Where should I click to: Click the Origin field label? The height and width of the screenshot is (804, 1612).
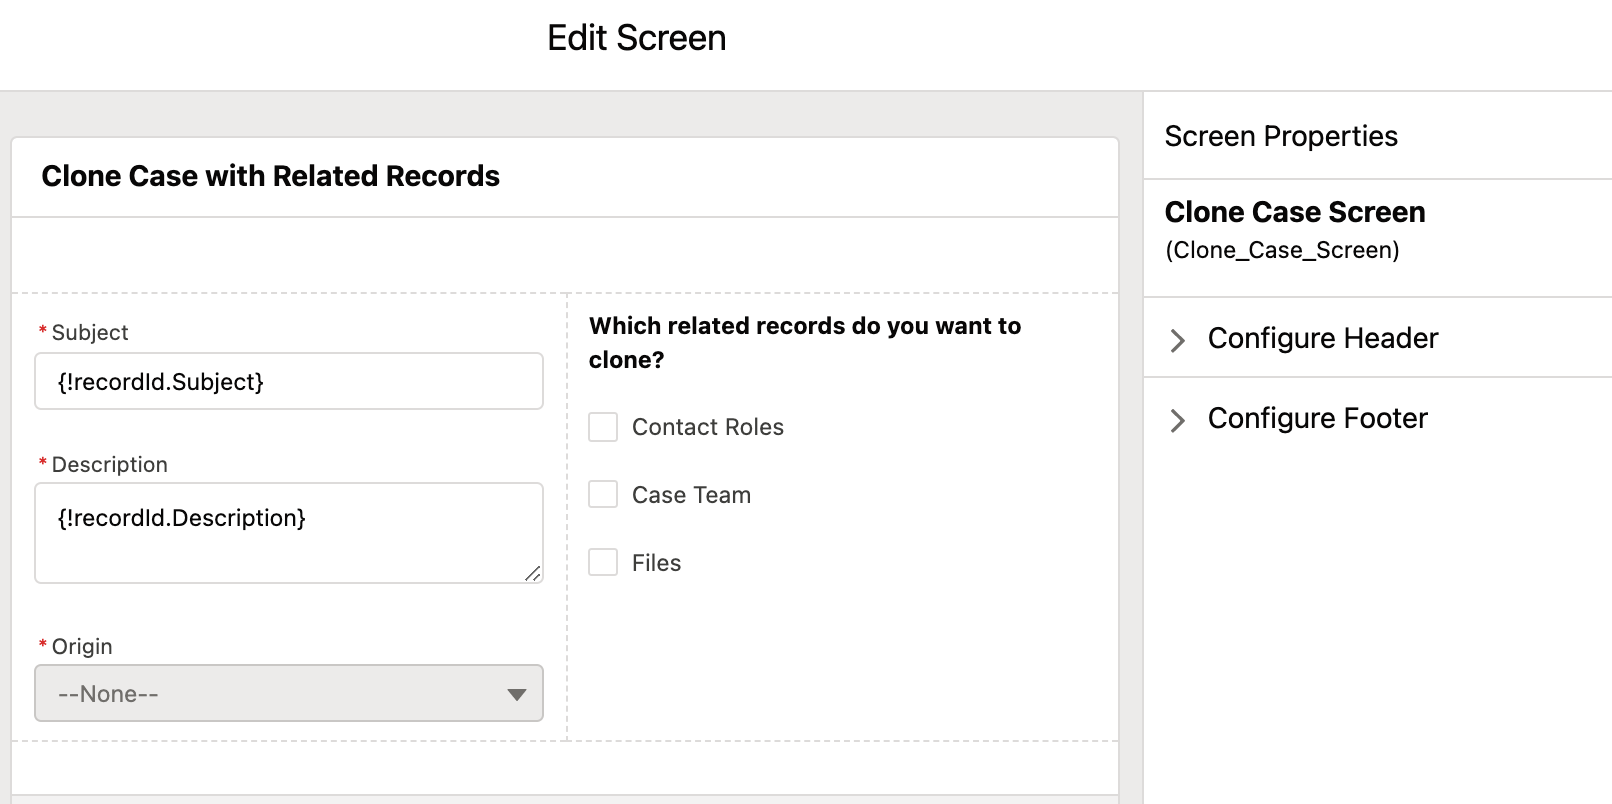[82, 647]
